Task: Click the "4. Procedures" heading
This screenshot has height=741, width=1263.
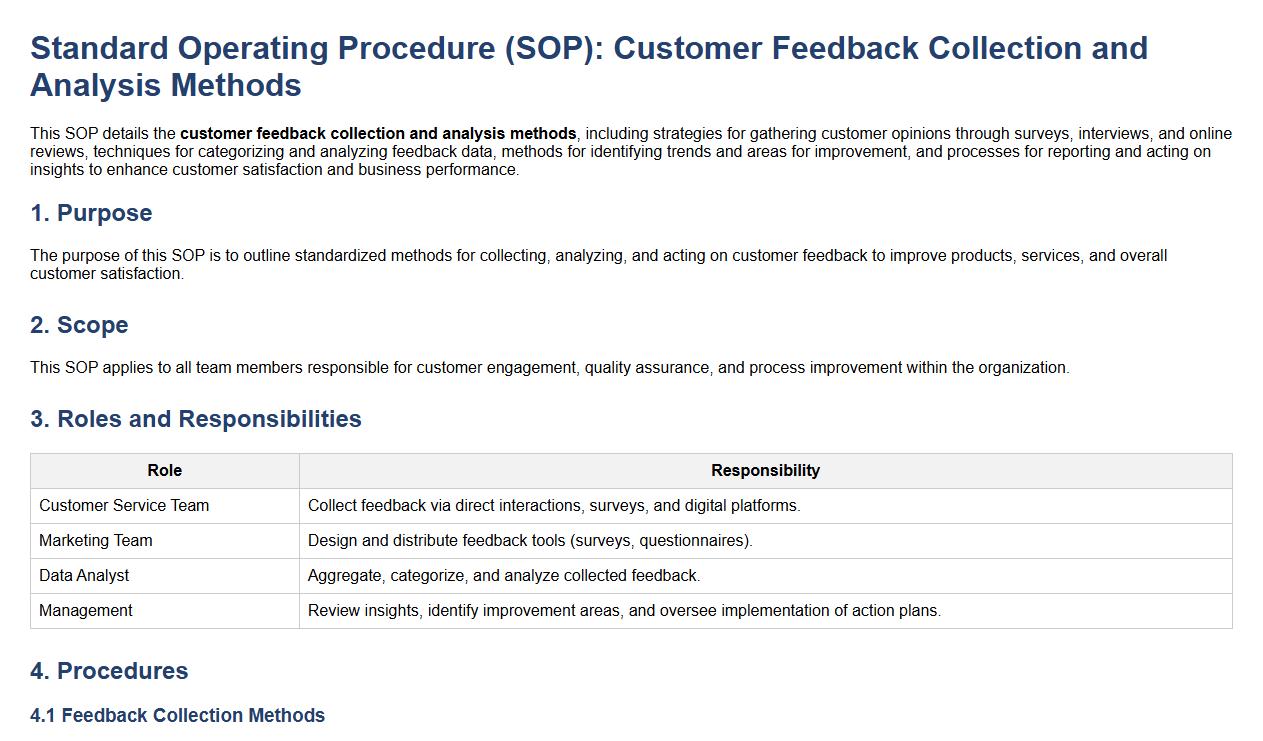Action: click(x=109, y=671)
